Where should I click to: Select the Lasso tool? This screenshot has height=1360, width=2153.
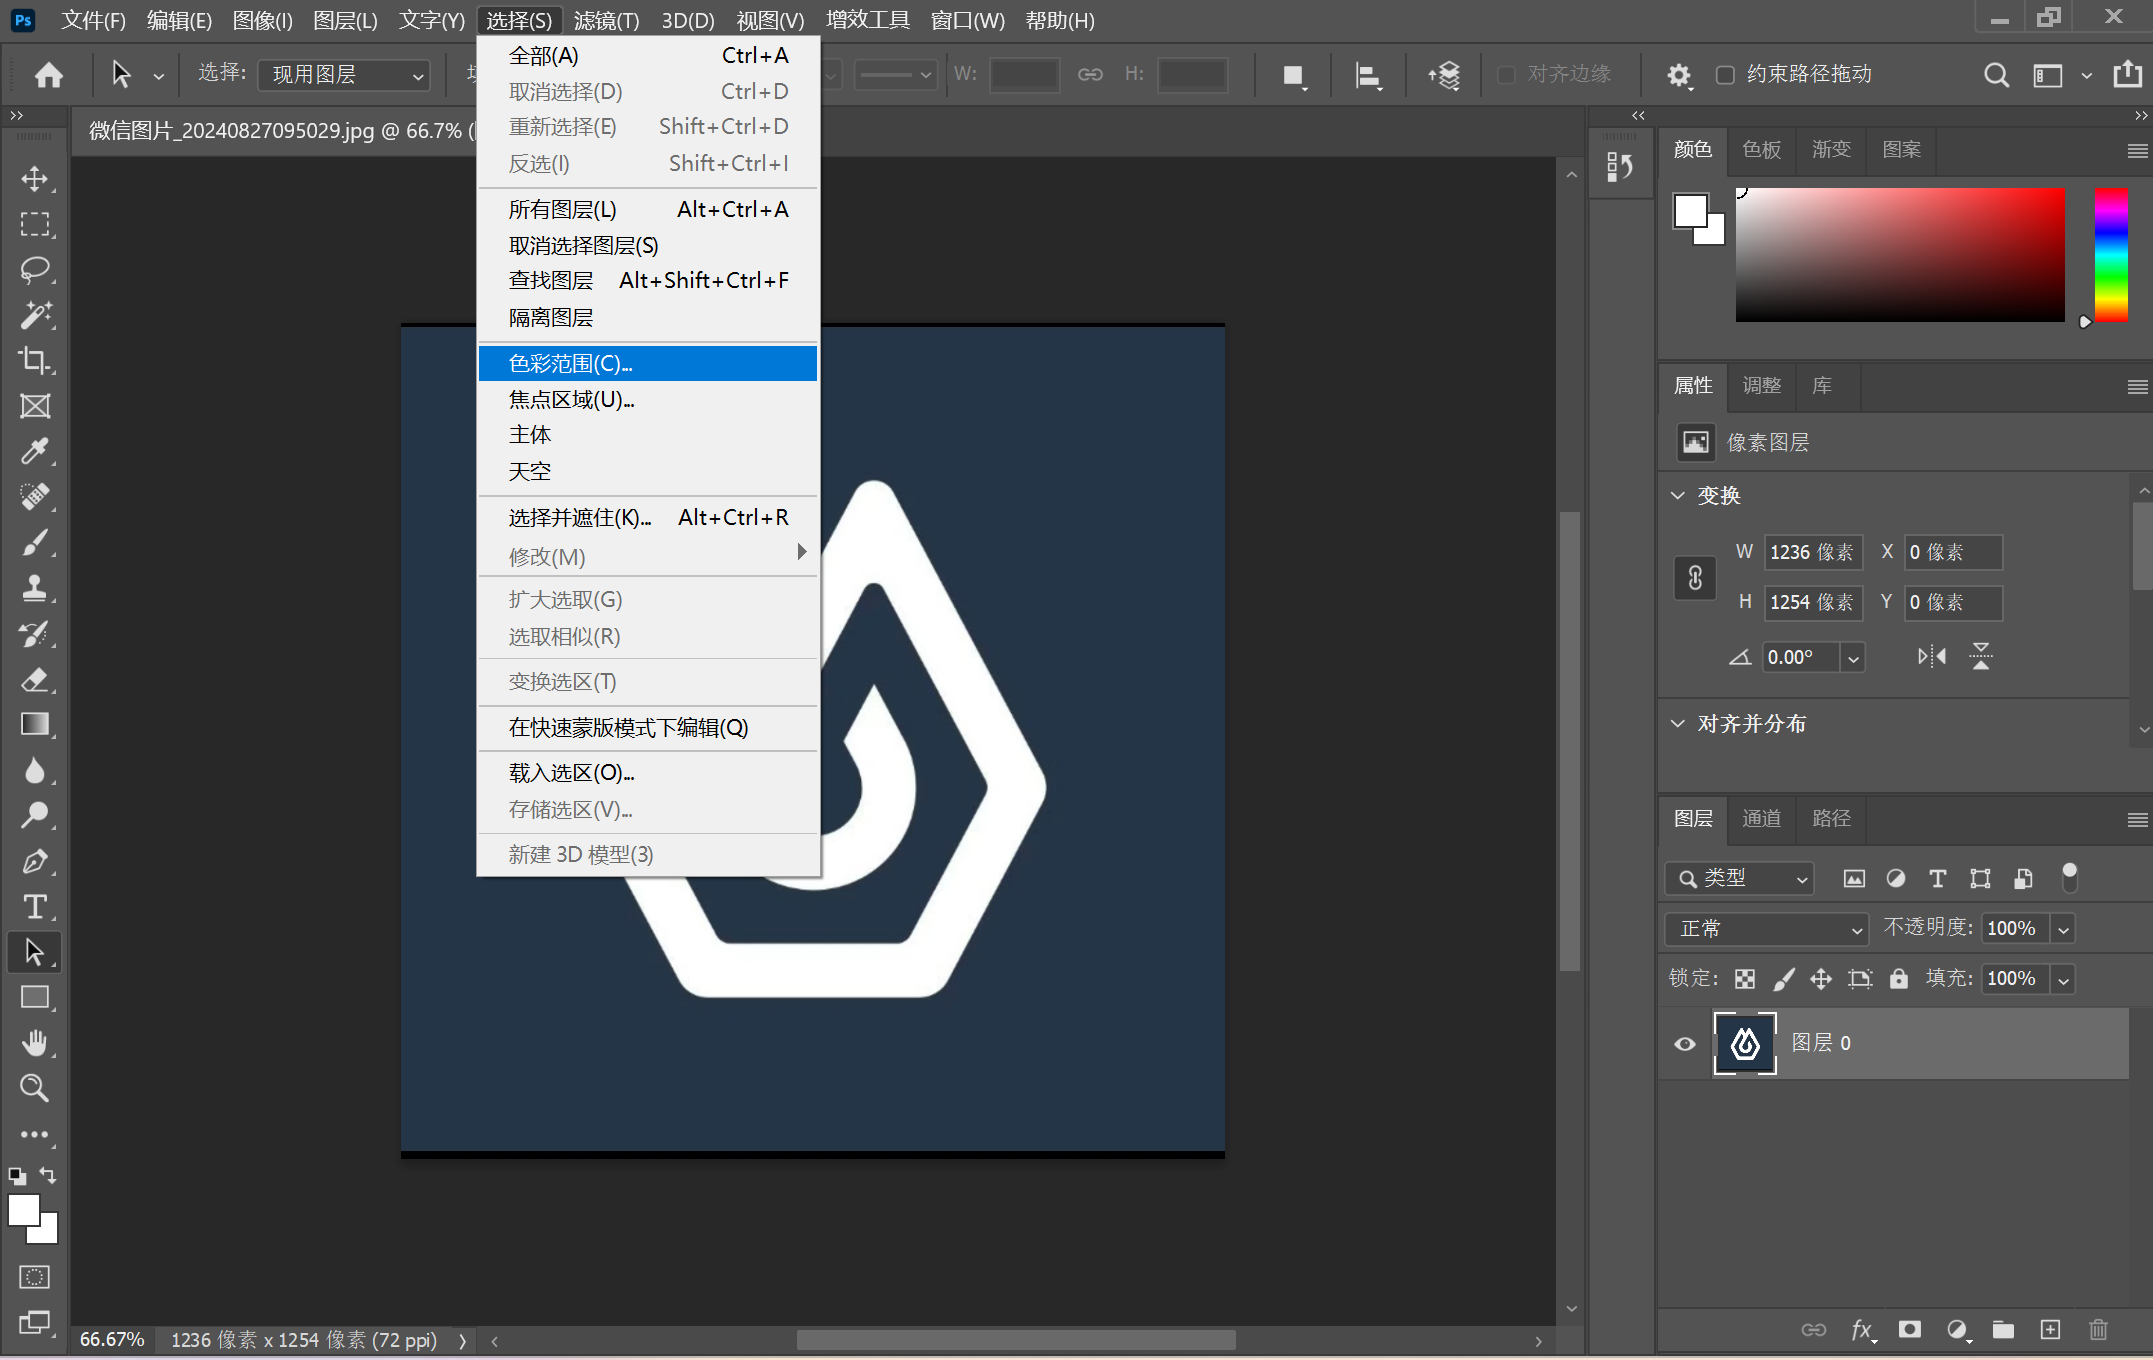35,270
